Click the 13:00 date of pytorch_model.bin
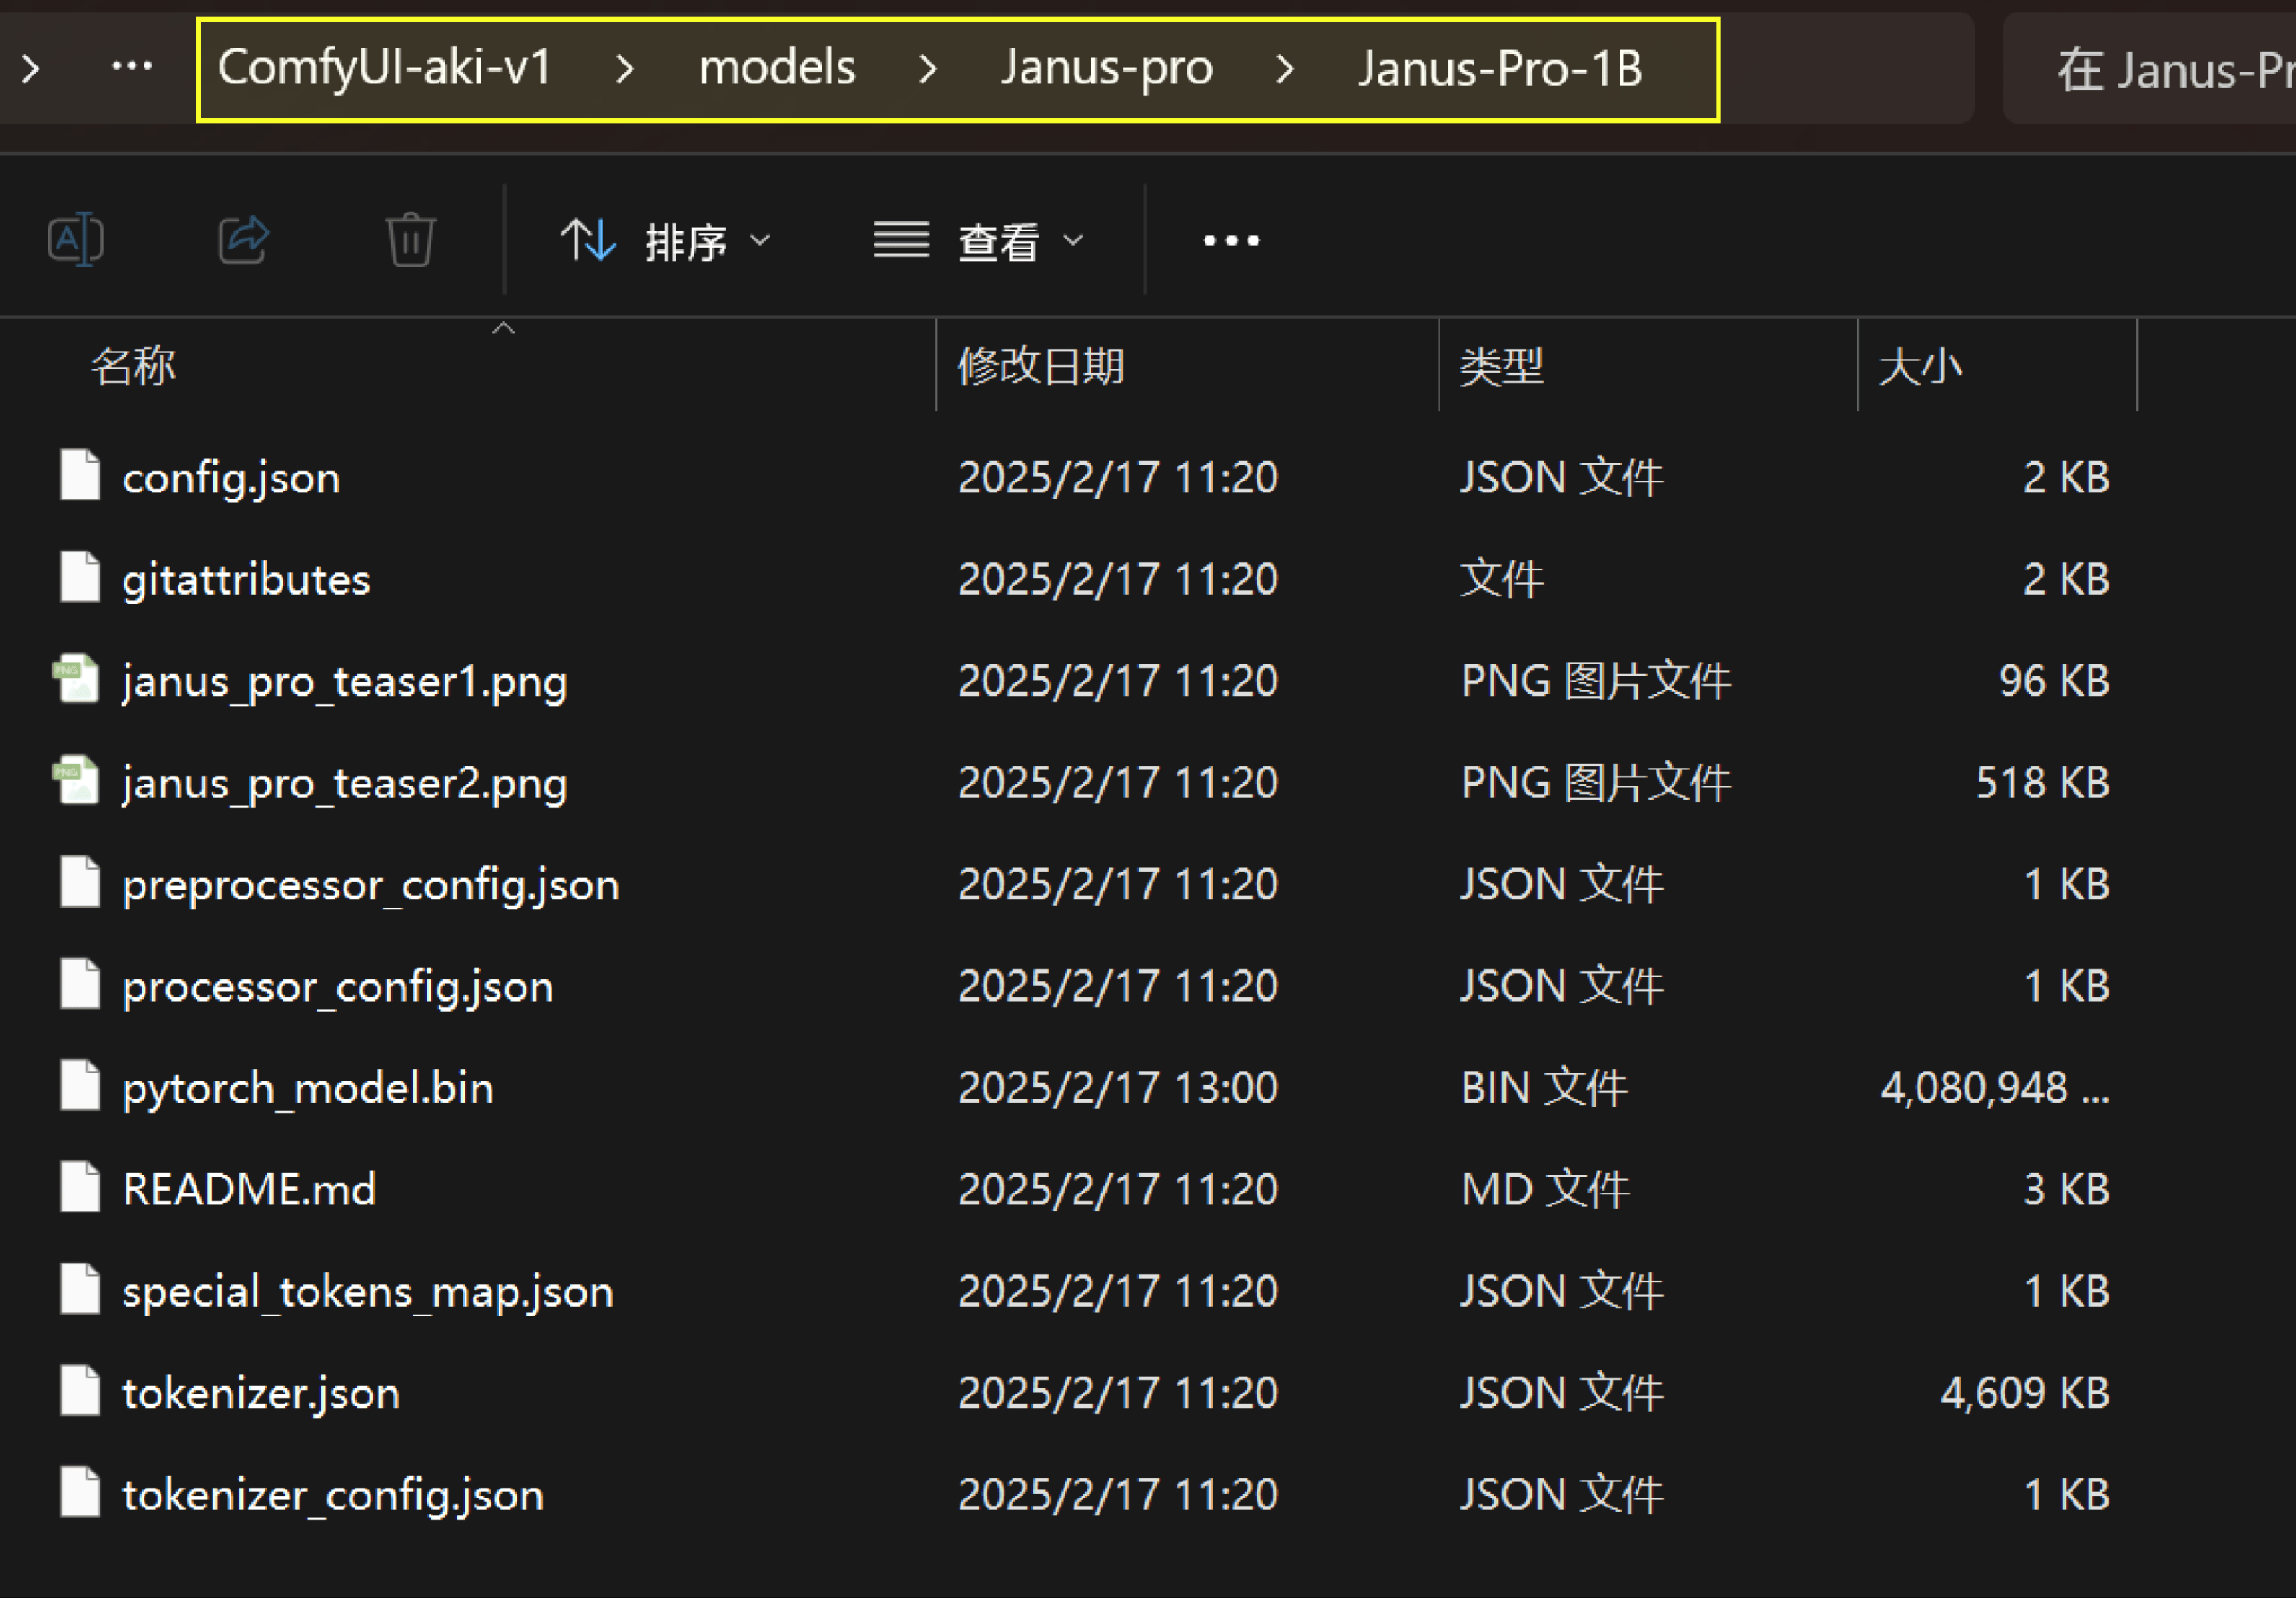The image size is (2296, 1598). 1118,1087
